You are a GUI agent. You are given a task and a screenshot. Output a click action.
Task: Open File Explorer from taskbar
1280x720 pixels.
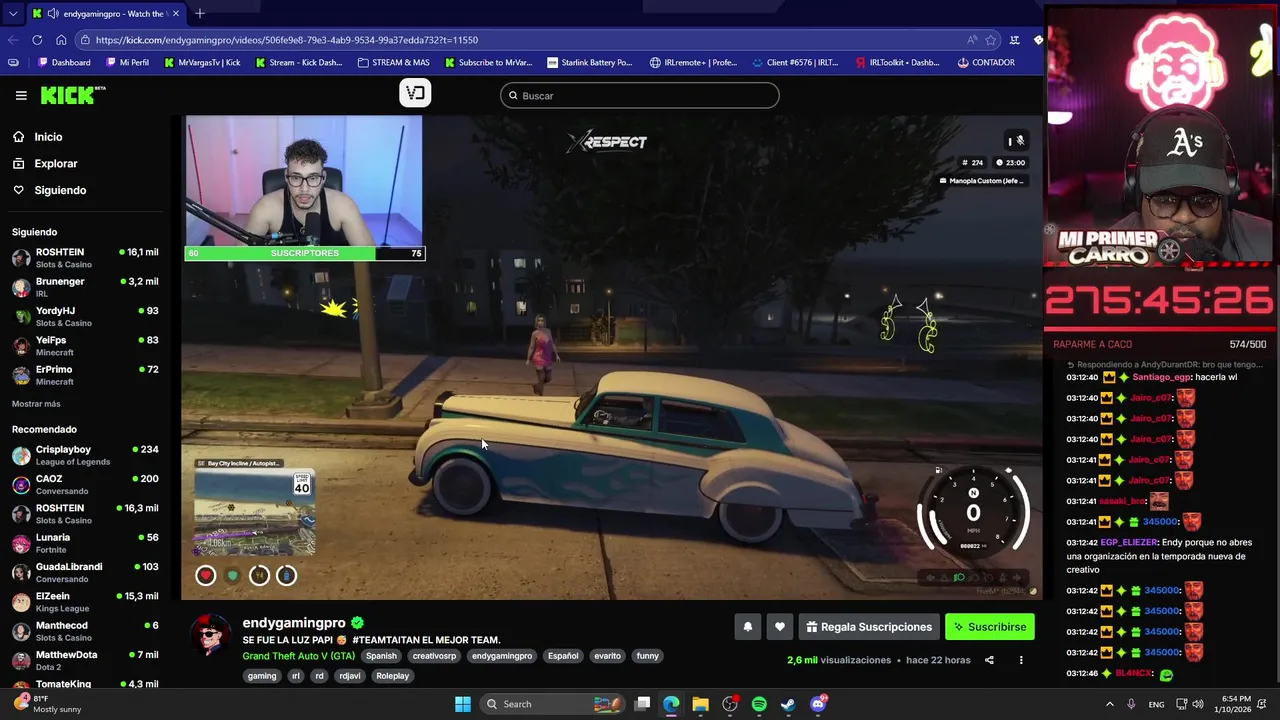point(700,704)
